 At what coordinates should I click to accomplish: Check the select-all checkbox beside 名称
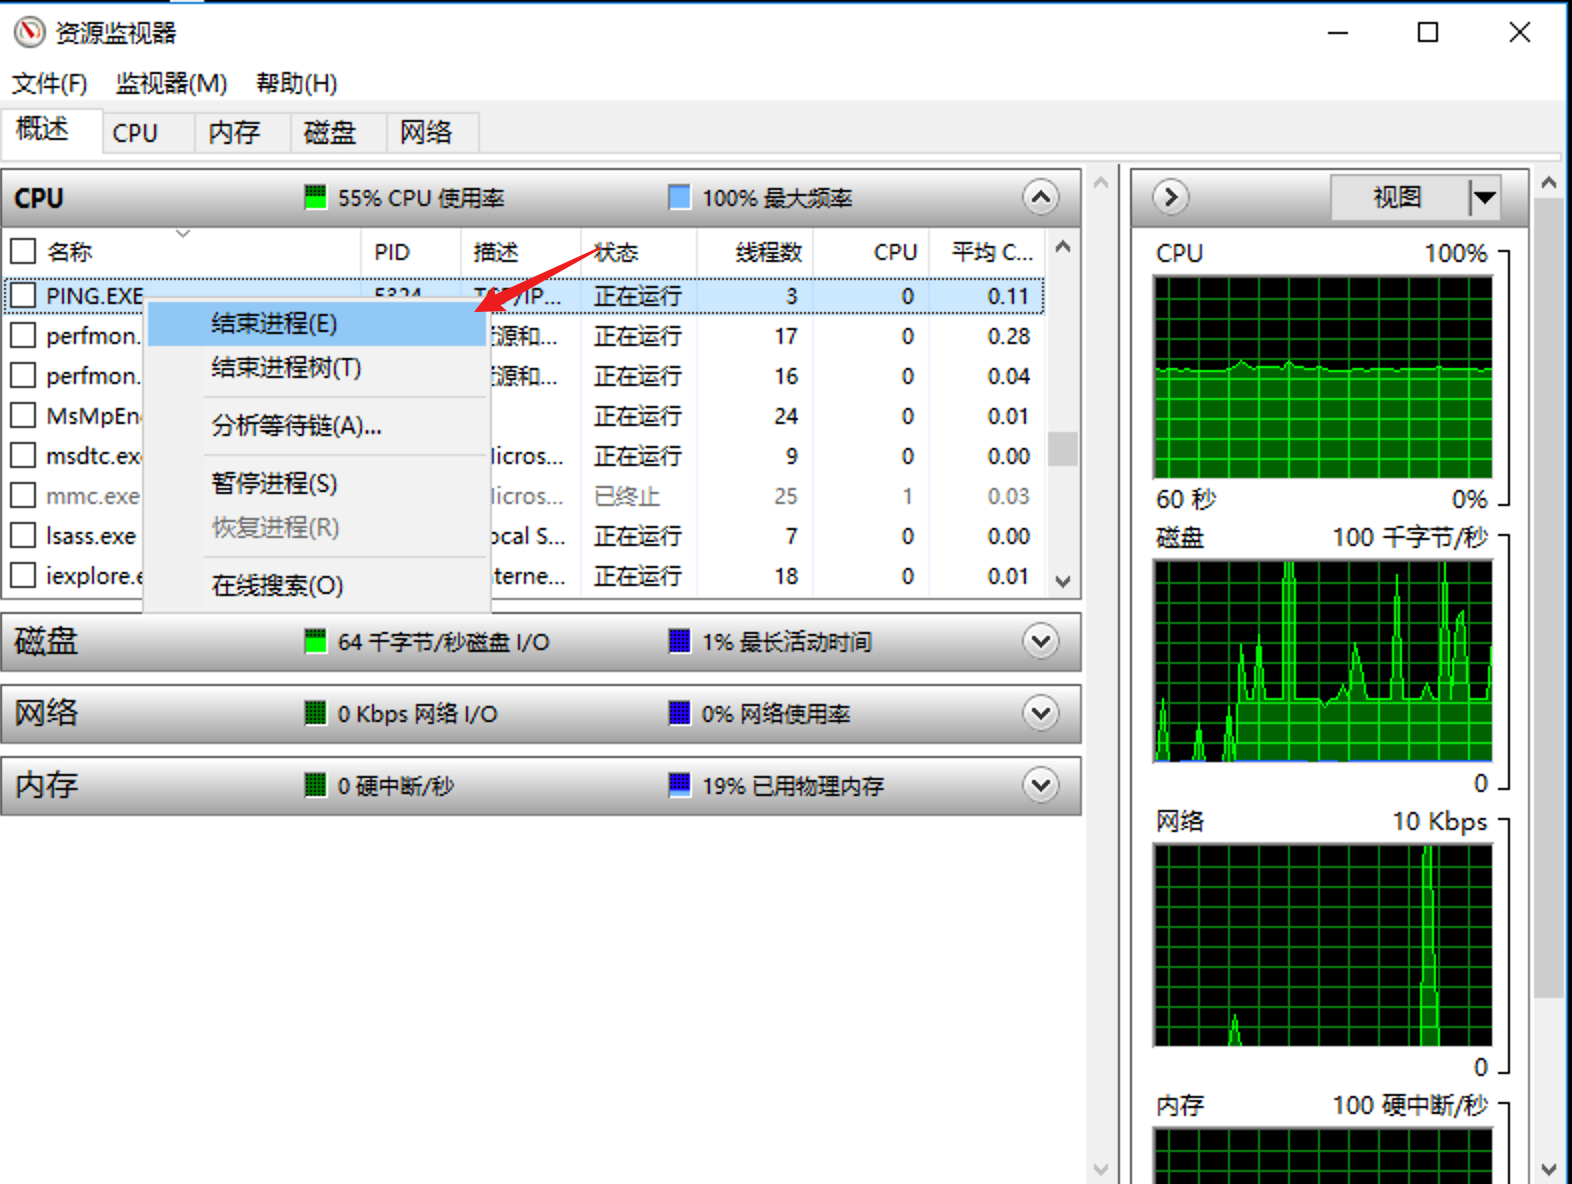point(23,251)
